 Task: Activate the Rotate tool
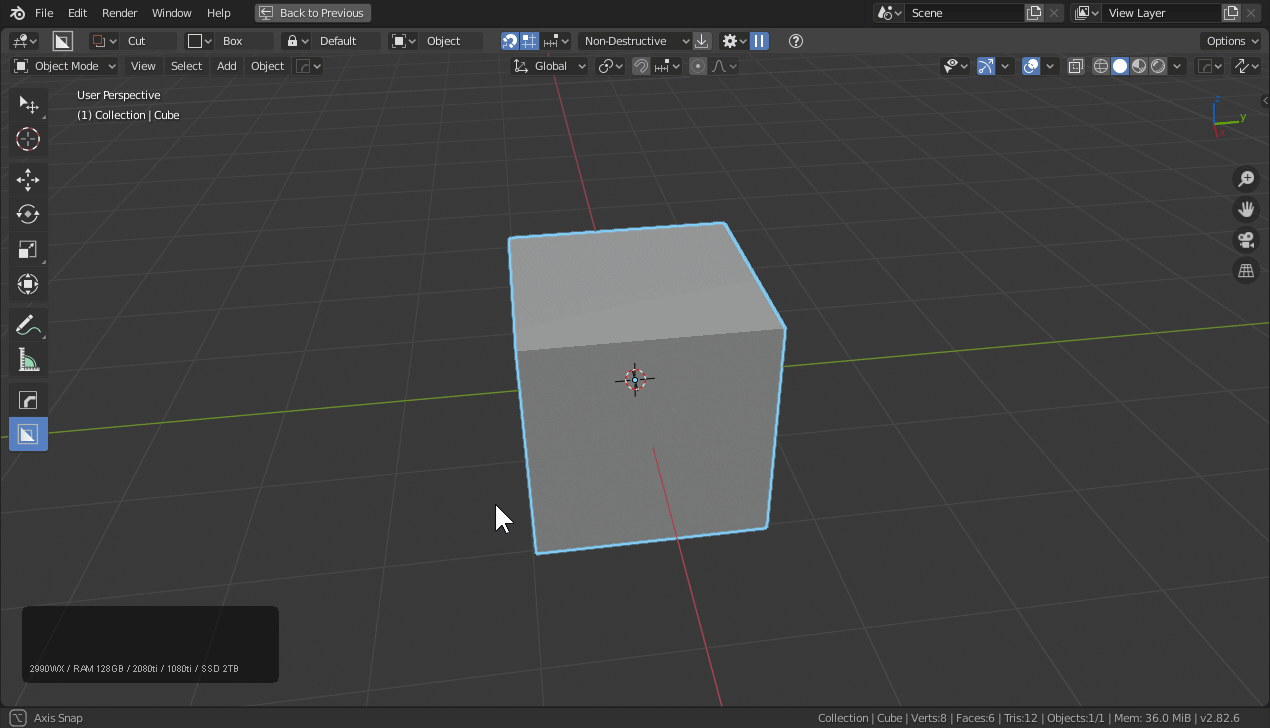pos(28,214)
